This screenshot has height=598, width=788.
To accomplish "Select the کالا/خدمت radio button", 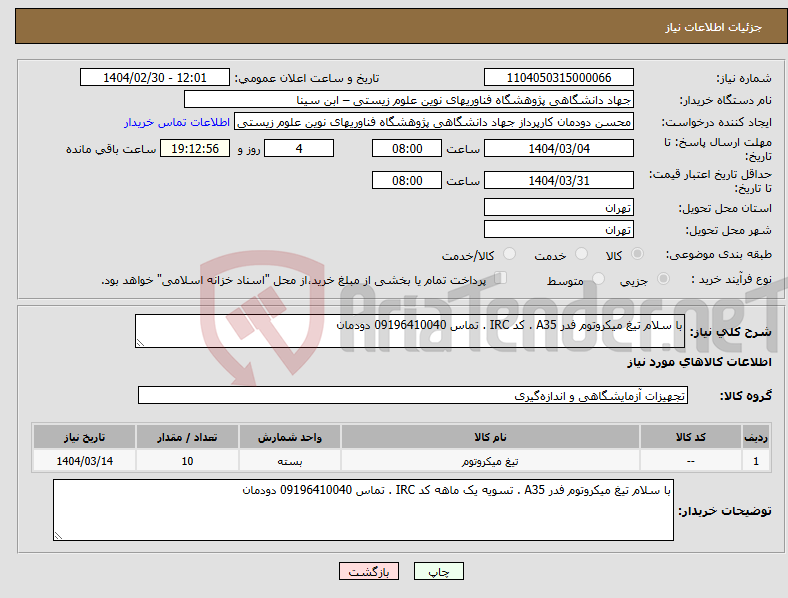I will point(510,254).
